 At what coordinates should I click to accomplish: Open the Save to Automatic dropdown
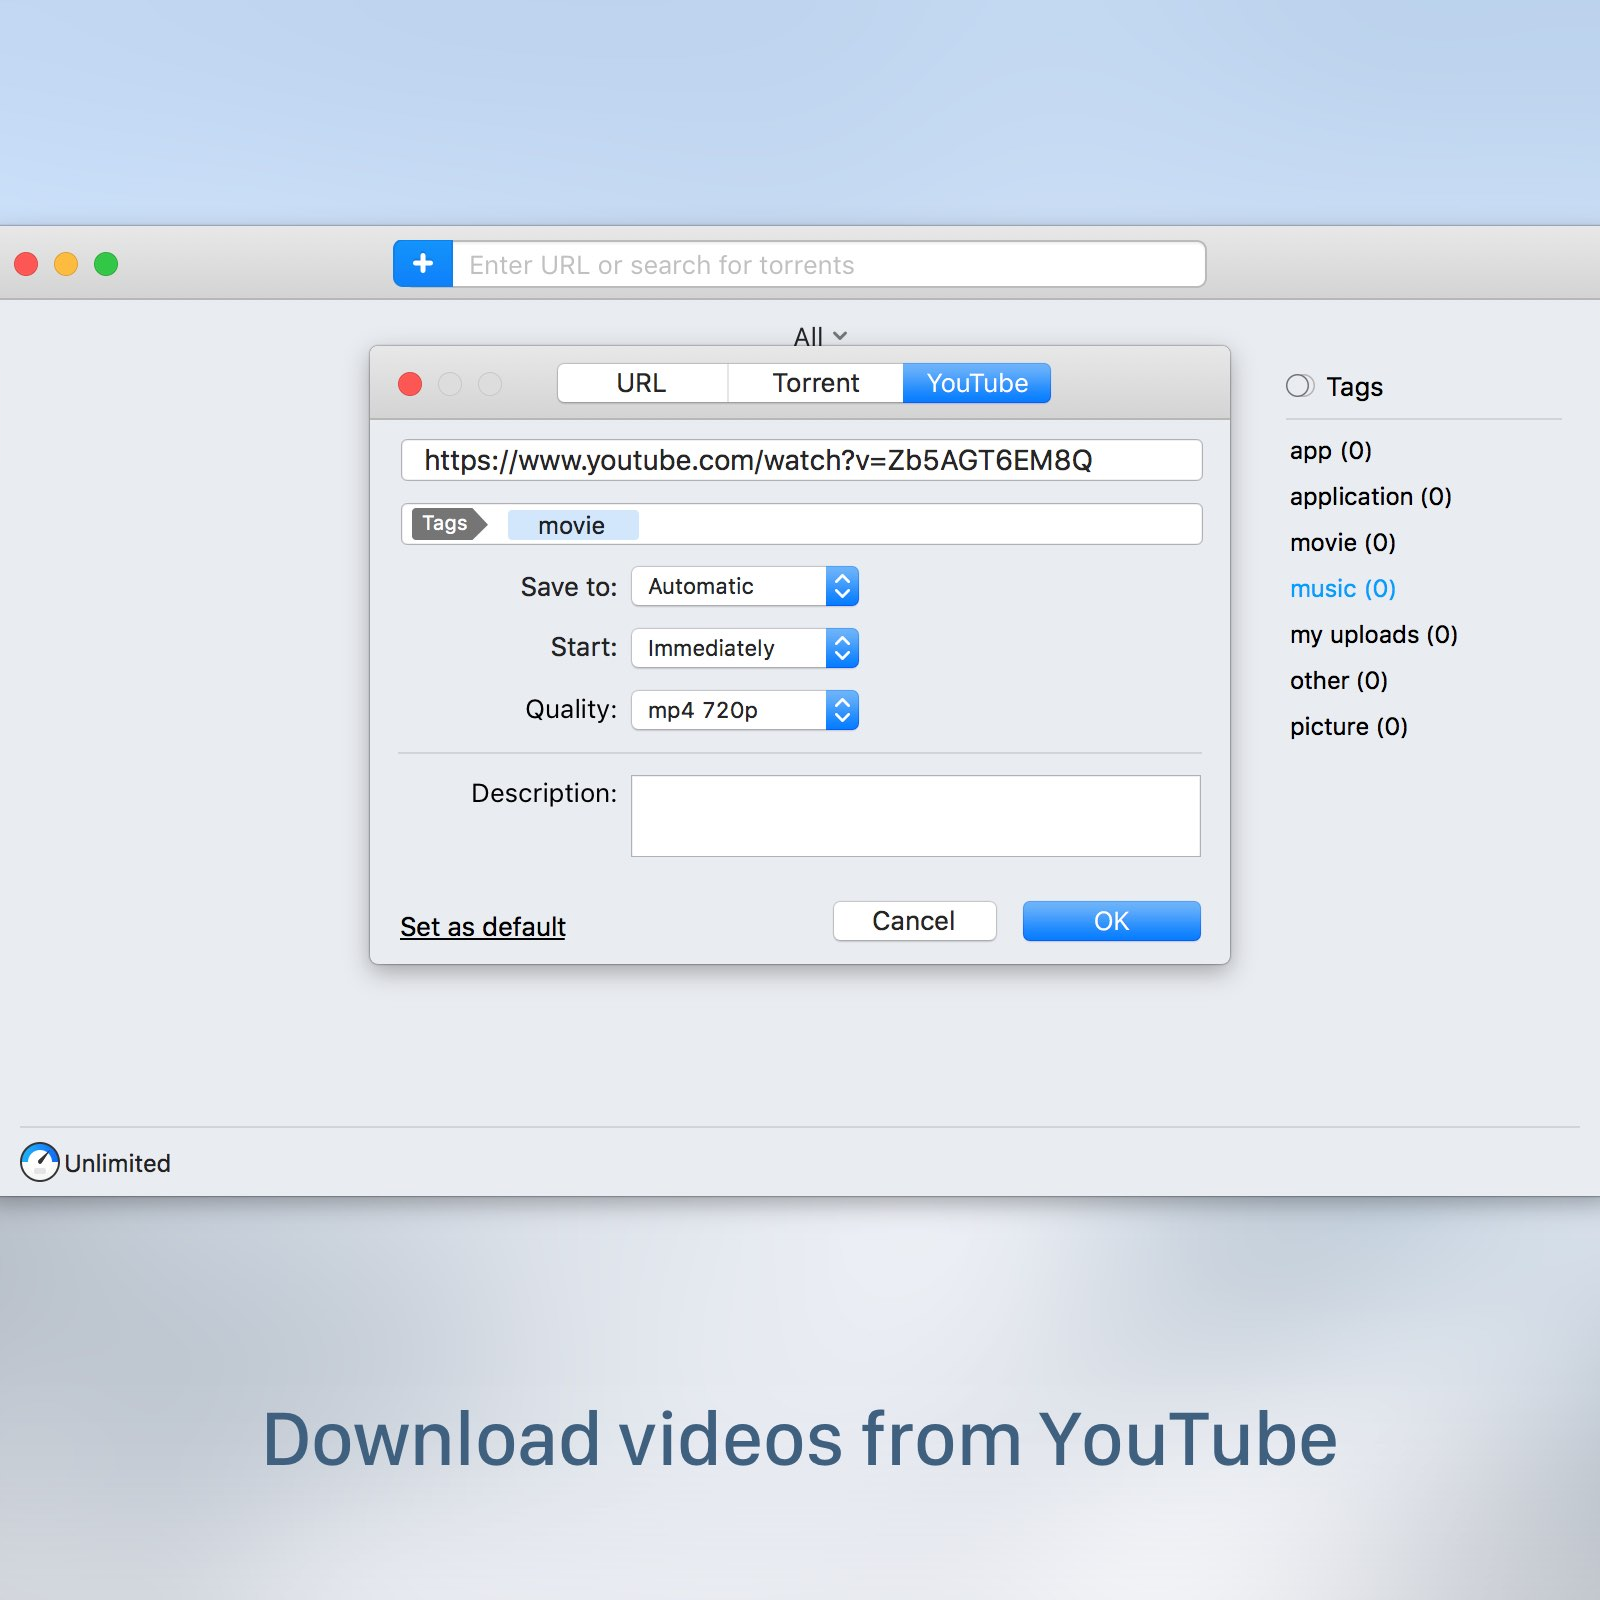pyautogui.click(x=745, y=586)
